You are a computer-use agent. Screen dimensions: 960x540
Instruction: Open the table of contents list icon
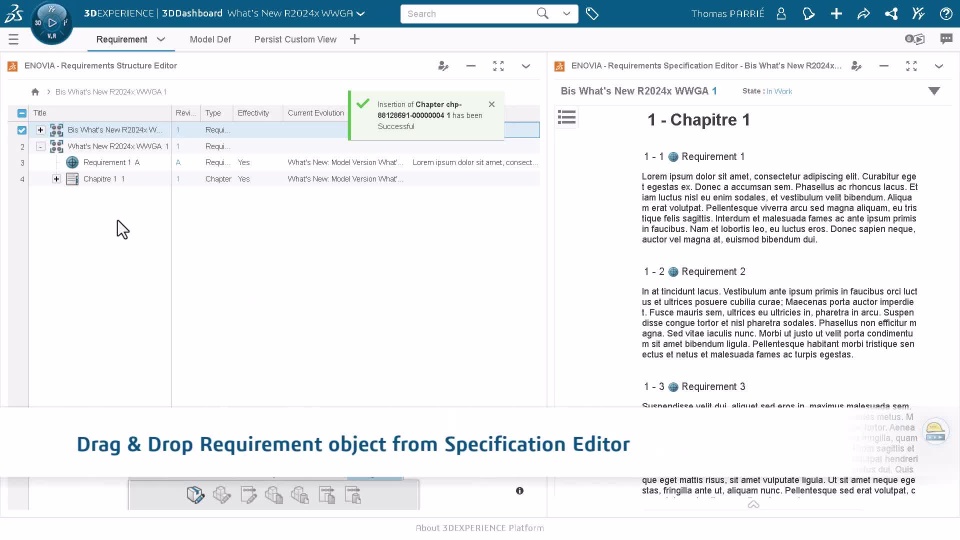(x=567, y=117)
